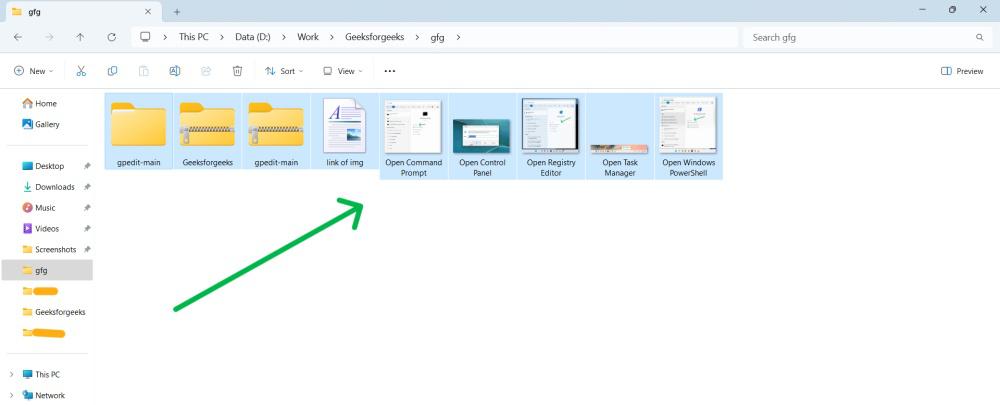Select Open Registry Editor image thumbnail
1000x405 pixels.
(x=550, y=125)
